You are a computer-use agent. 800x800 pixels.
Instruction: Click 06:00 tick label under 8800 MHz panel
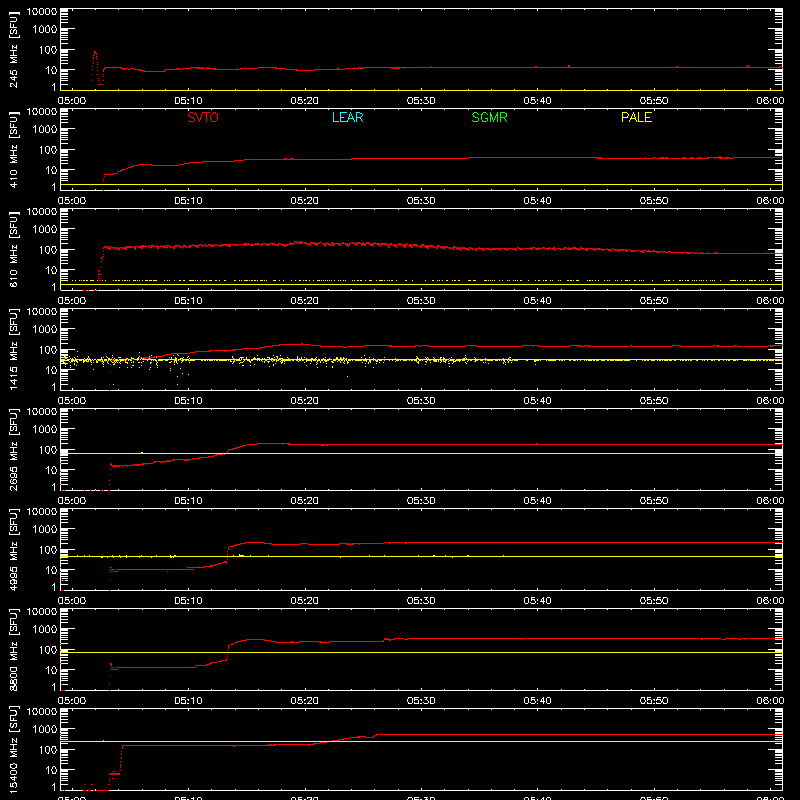point(770,701)
